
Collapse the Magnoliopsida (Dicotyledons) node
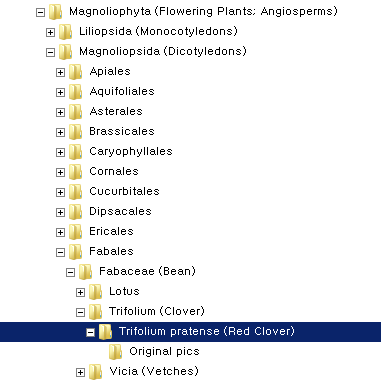pos(50,52)
